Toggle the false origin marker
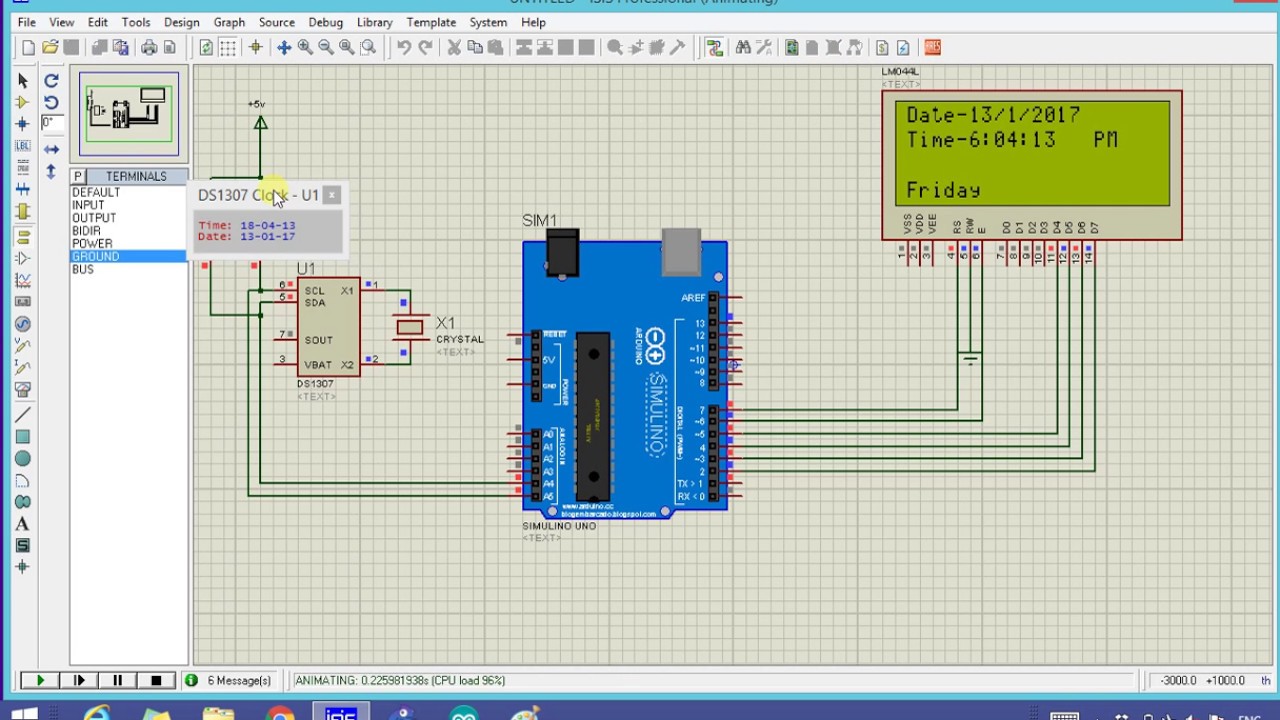 (256, 47)
